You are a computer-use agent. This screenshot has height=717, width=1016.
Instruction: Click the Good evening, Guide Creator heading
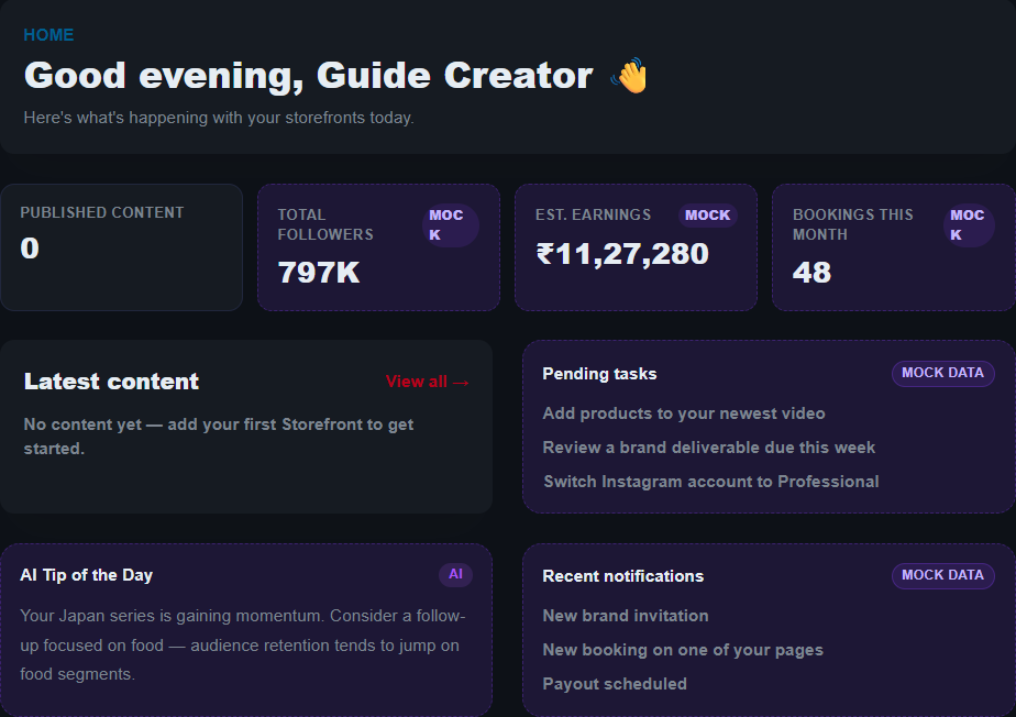(x=308, y=76)
